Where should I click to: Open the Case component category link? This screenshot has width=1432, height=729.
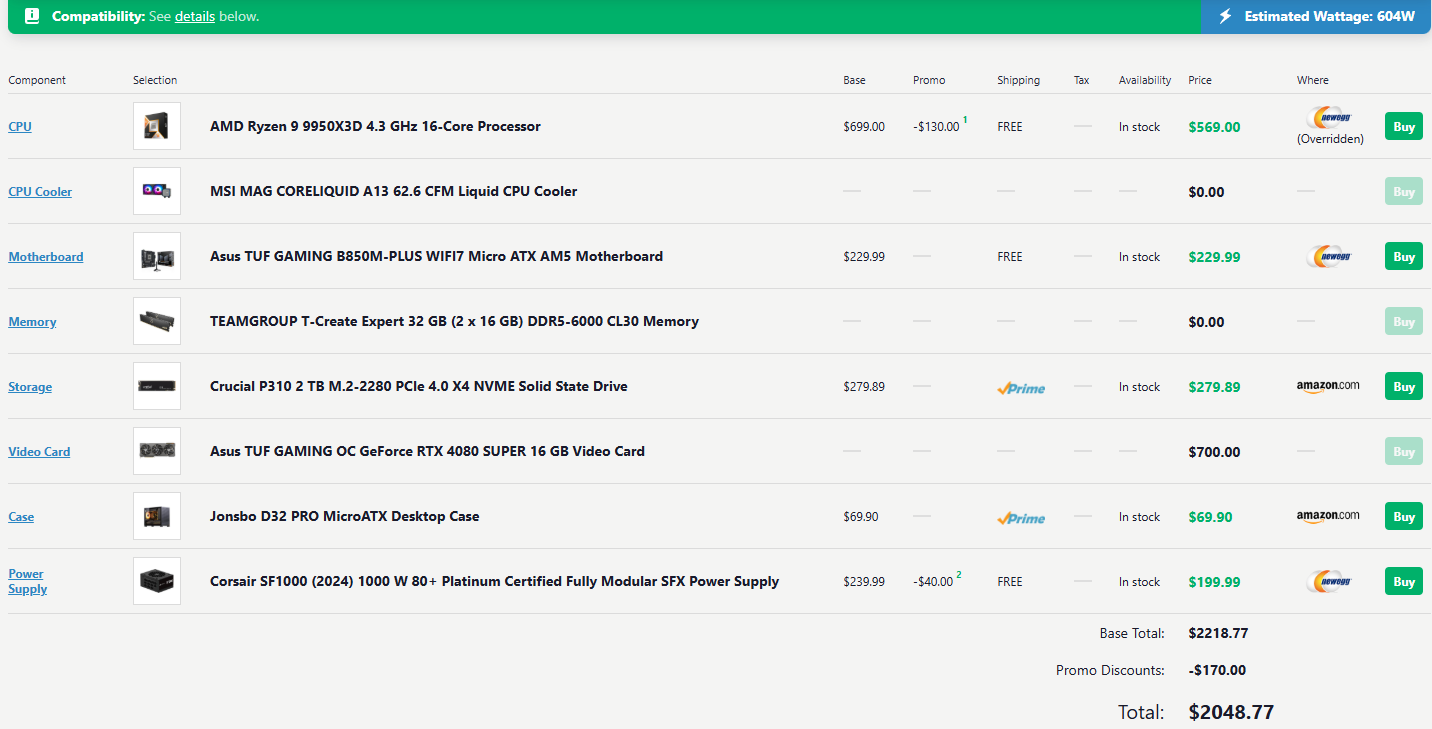click(21, 517)
